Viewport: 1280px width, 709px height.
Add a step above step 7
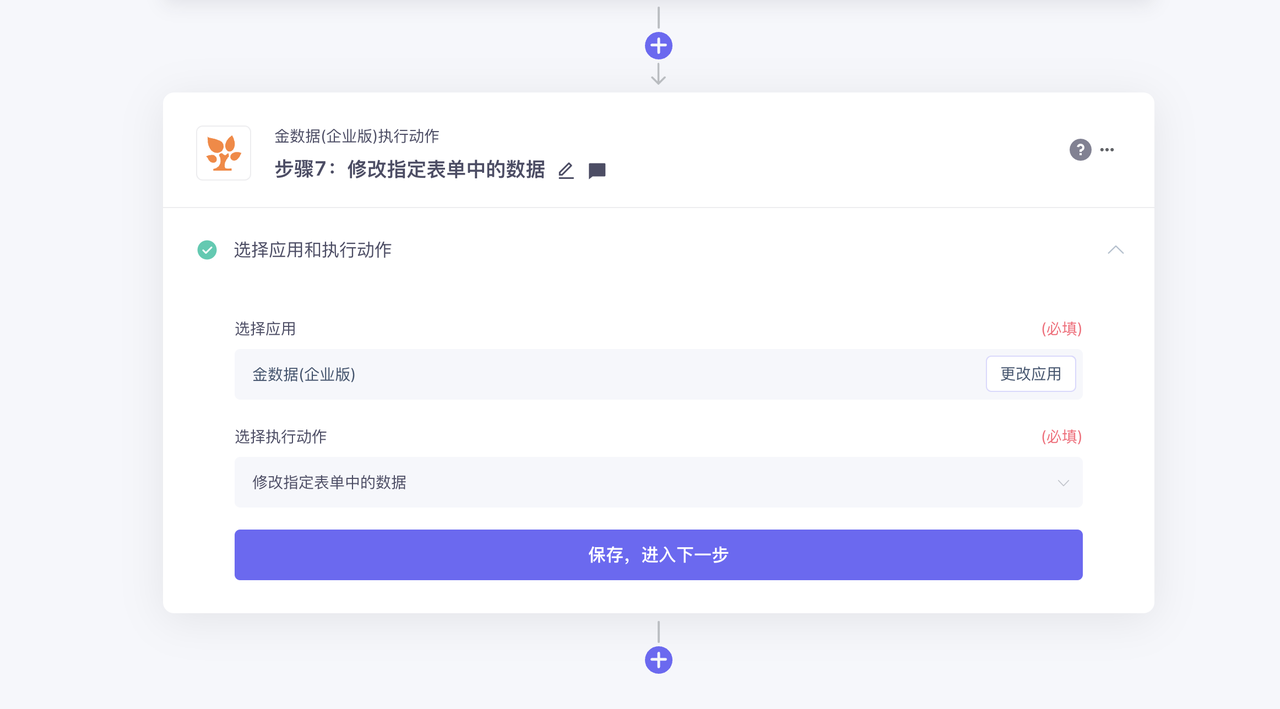pos(658,45)
